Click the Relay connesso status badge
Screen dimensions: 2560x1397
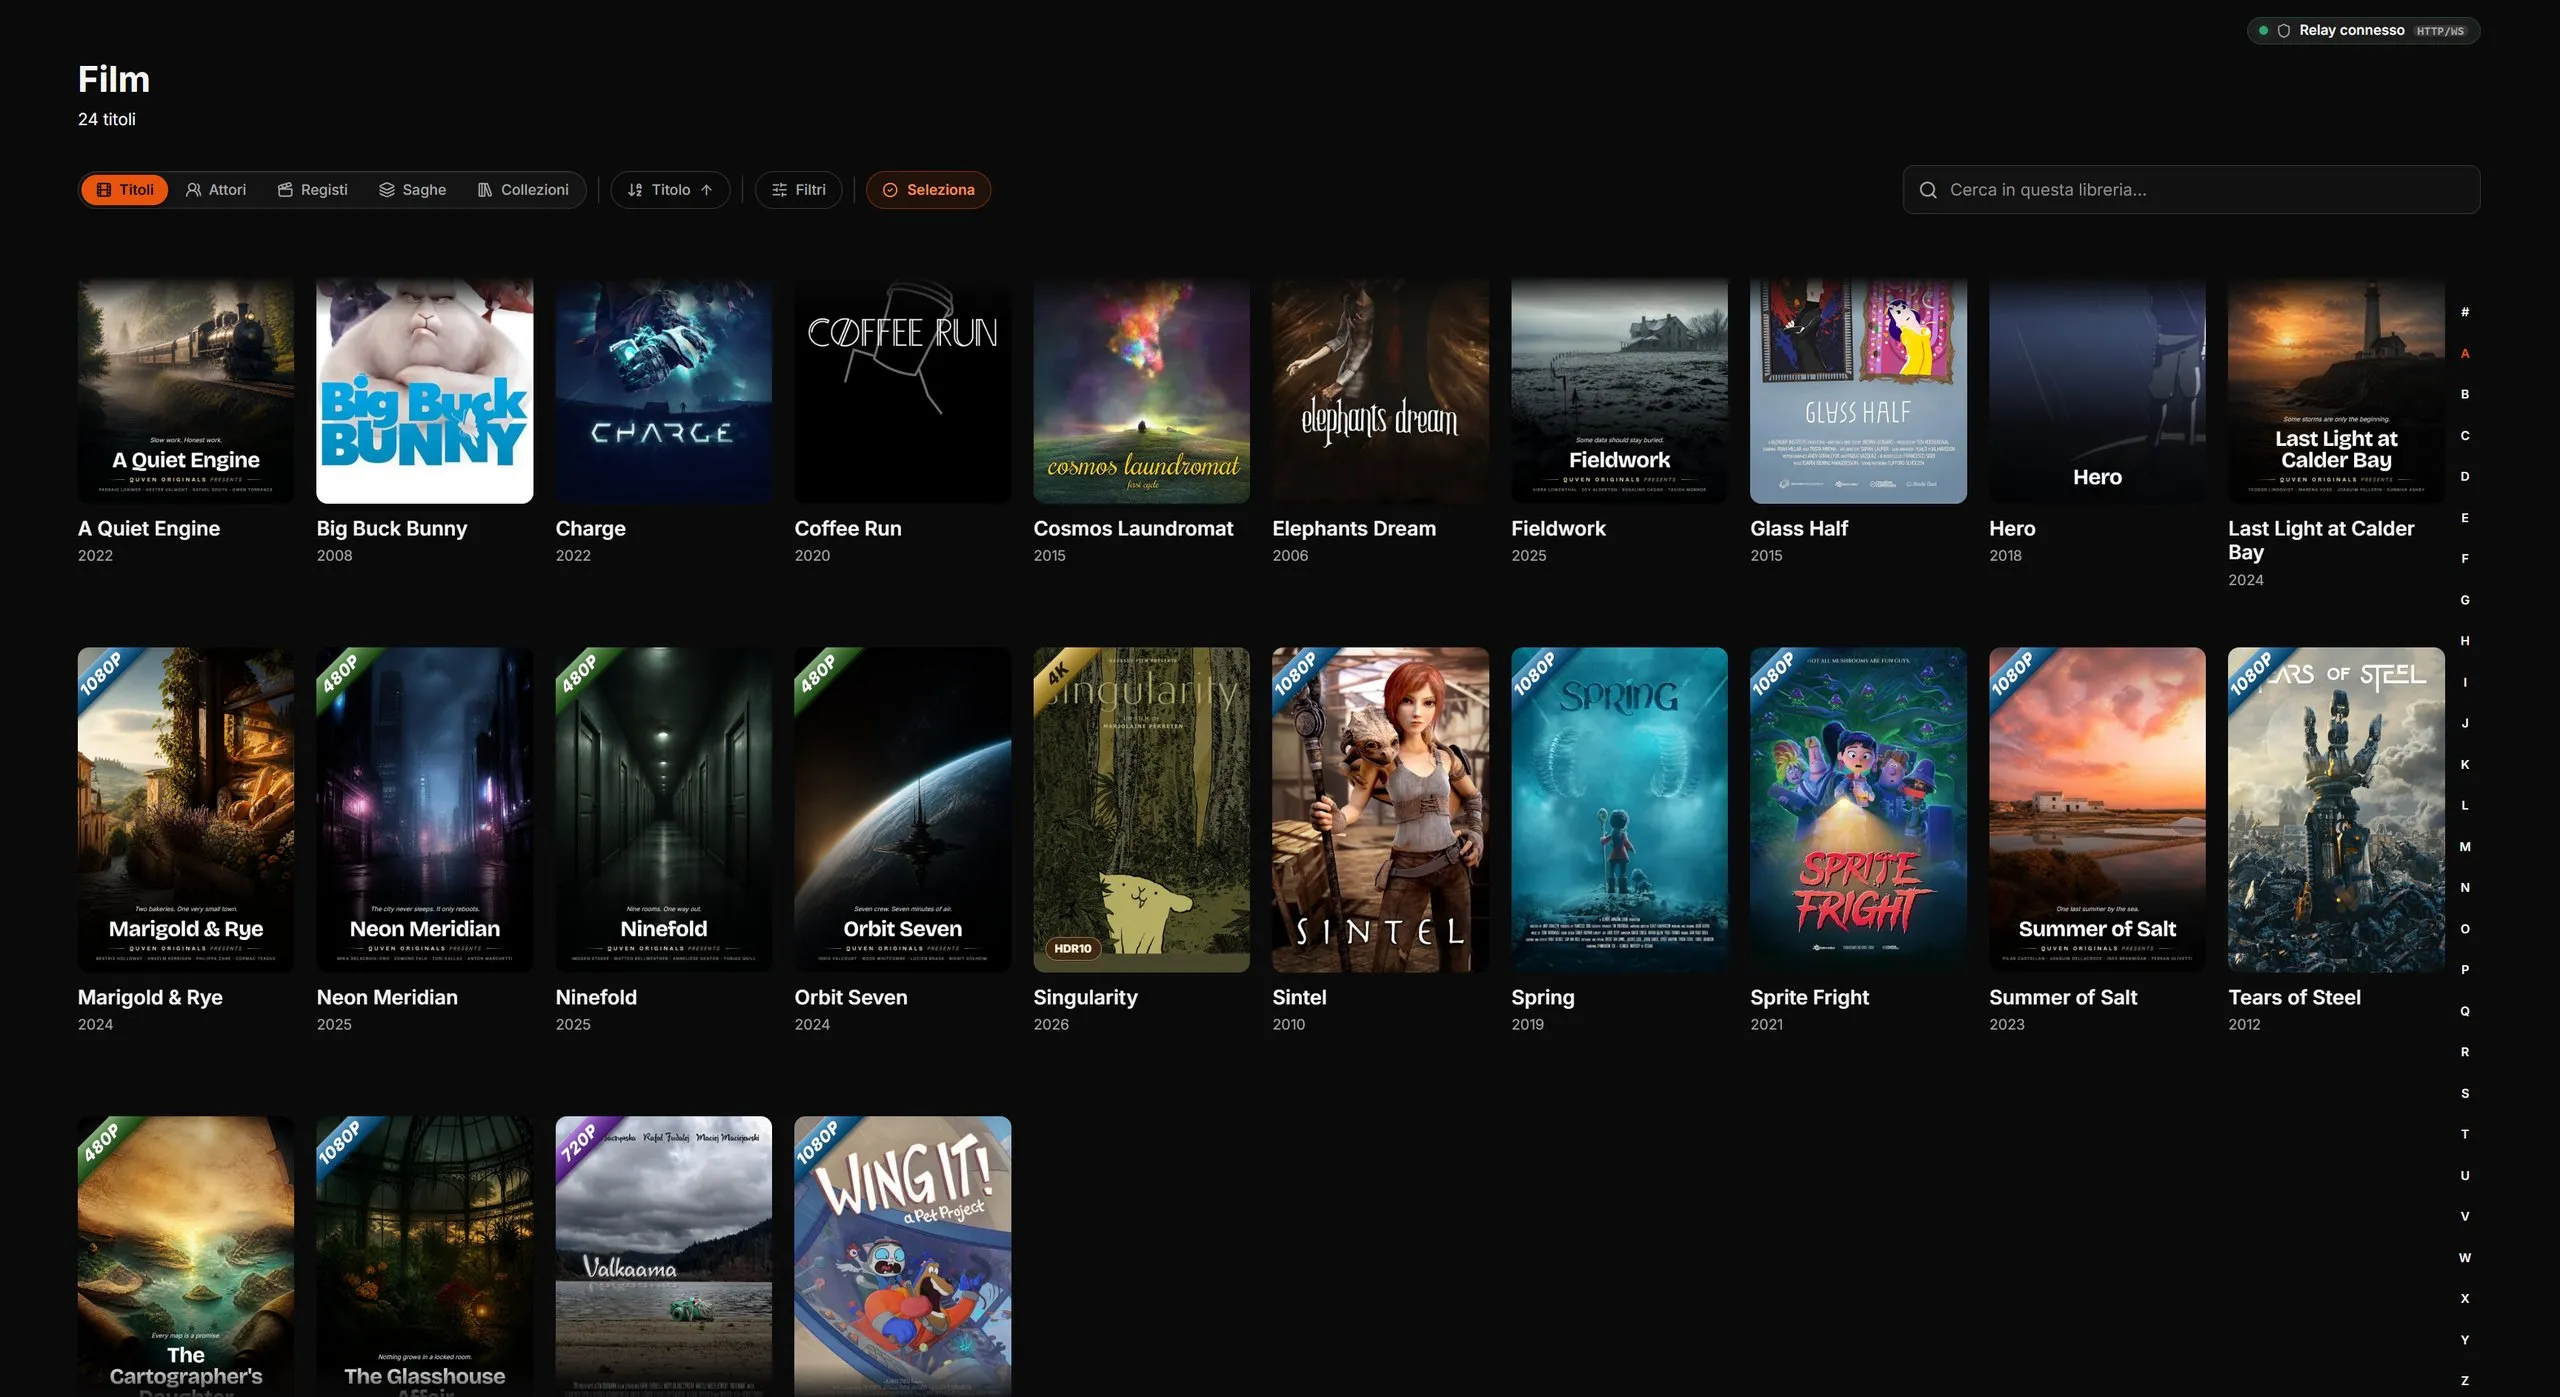point(2363,31)
